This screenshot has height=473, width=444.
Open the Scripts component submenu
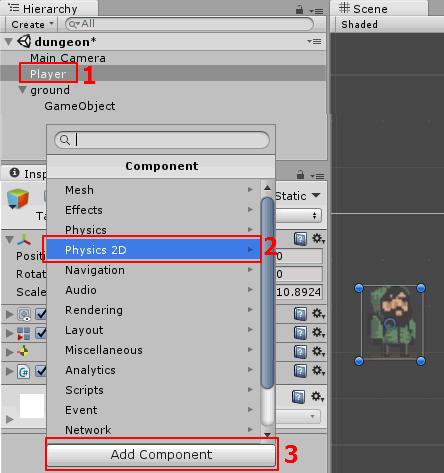[153, 390]
